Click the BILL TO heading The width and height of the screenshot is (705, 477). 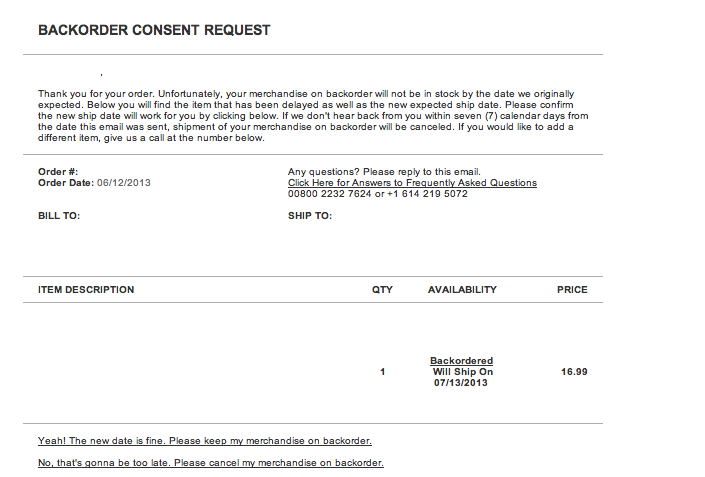[x=59, y=216]
